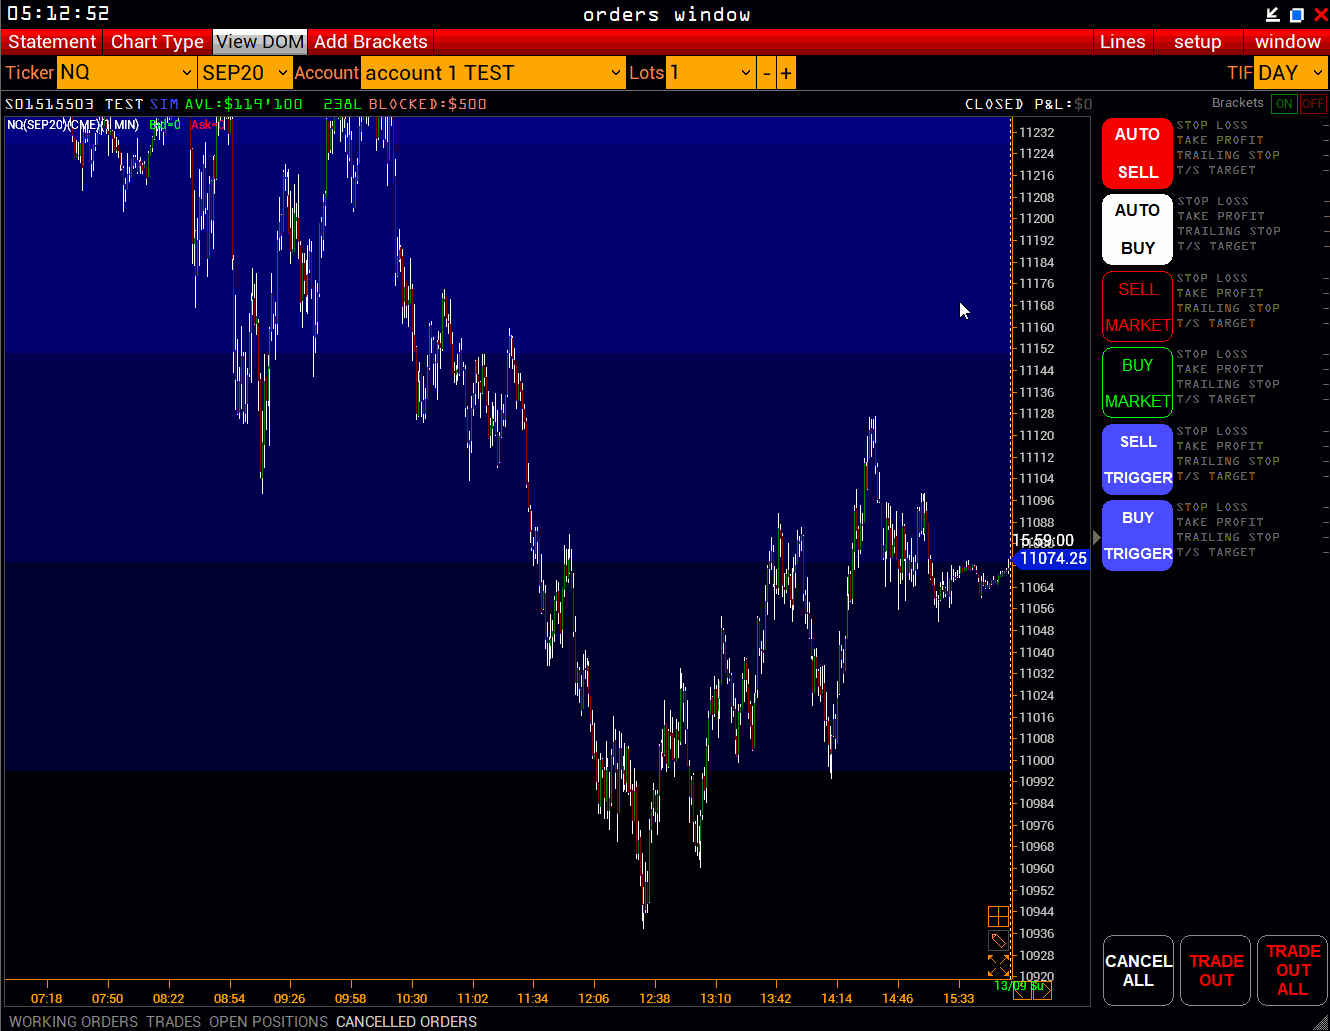Click the blue 11074.25 price marker
Viewport: 1330px width, 1031px height.
(1053, 559)
